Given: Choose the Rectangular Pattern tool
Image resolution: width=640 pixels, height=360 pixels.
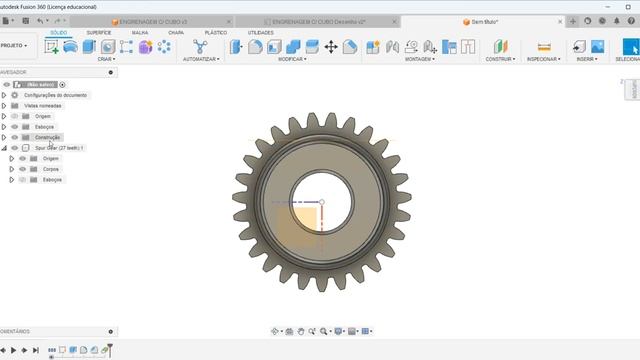Looking at the screenshot, I should click(126, 47).
